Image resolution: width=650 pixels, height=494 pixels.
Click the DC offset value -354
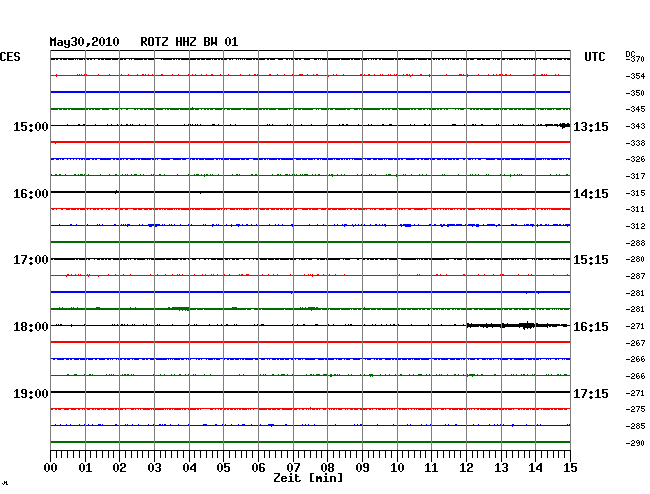point(635,76)
